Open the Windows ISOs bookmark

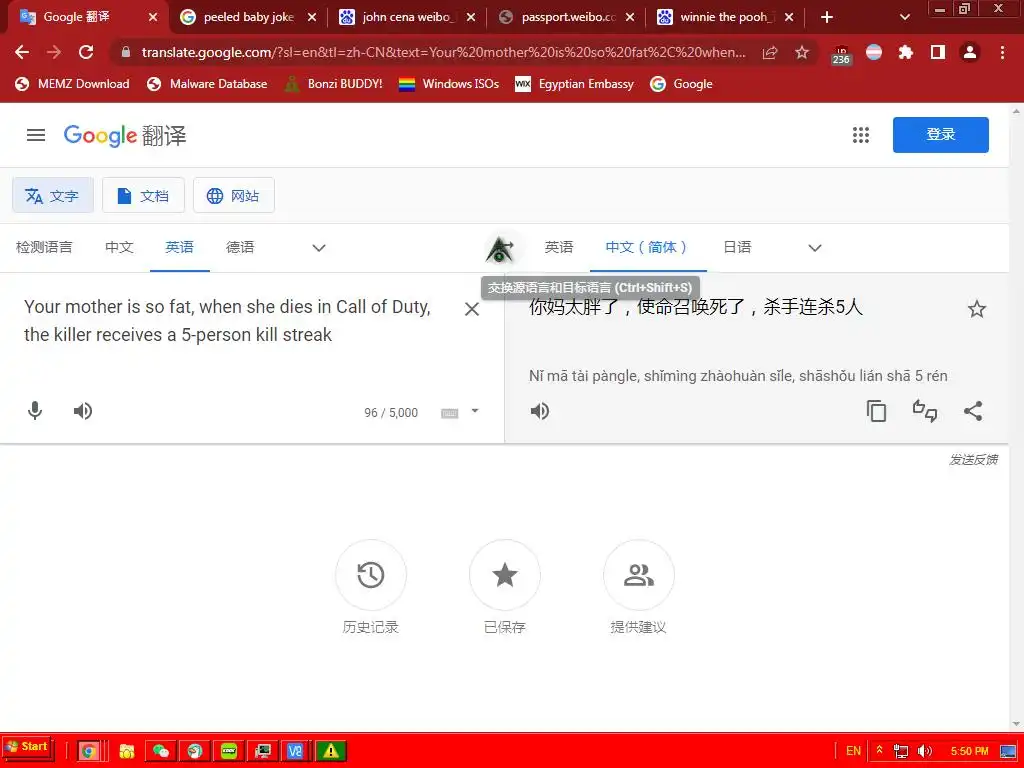tap(449, 84)
